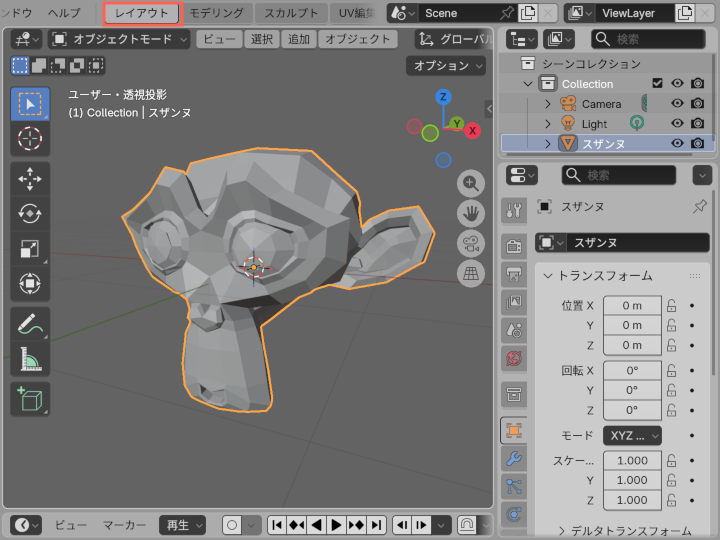Click the blue Z axis gizmo
The image size is (720, 540).
443,97
